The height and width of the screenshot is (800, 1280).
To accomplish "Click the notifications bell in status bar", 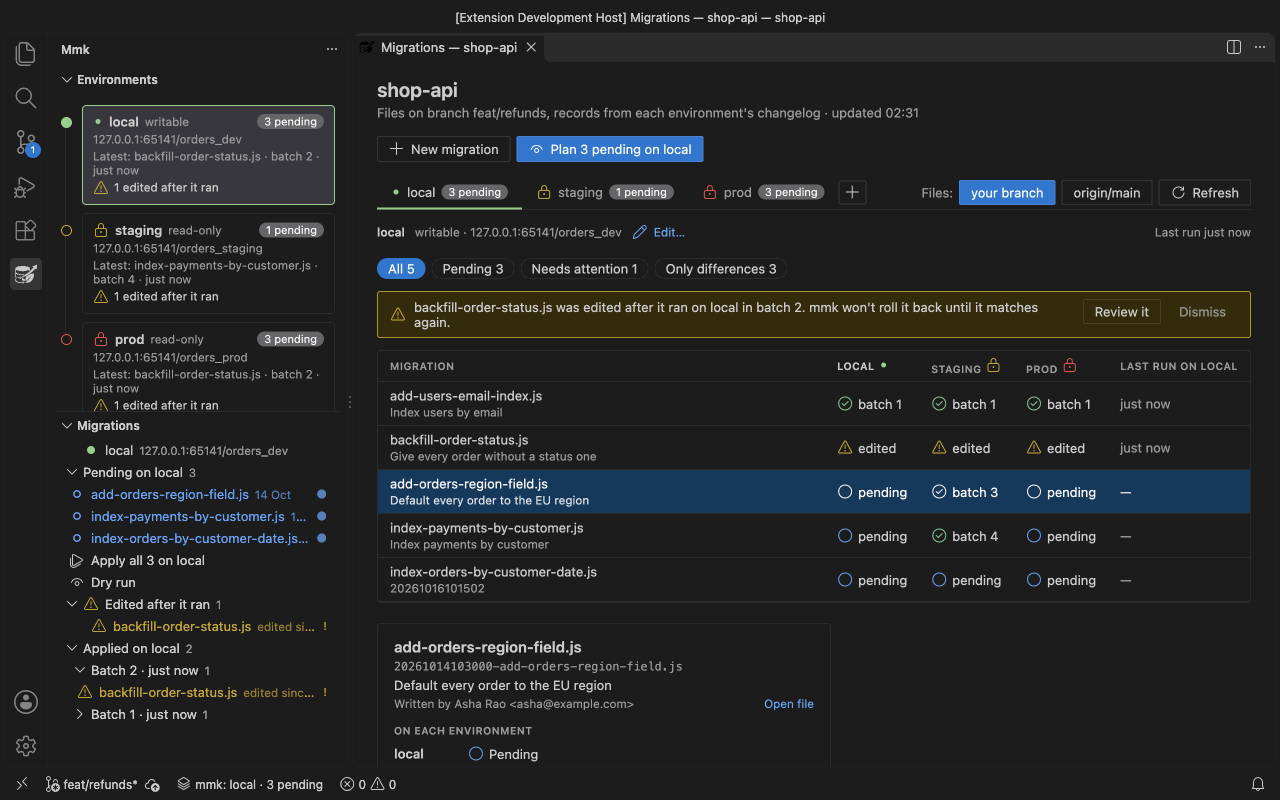I will (1258, 785).
